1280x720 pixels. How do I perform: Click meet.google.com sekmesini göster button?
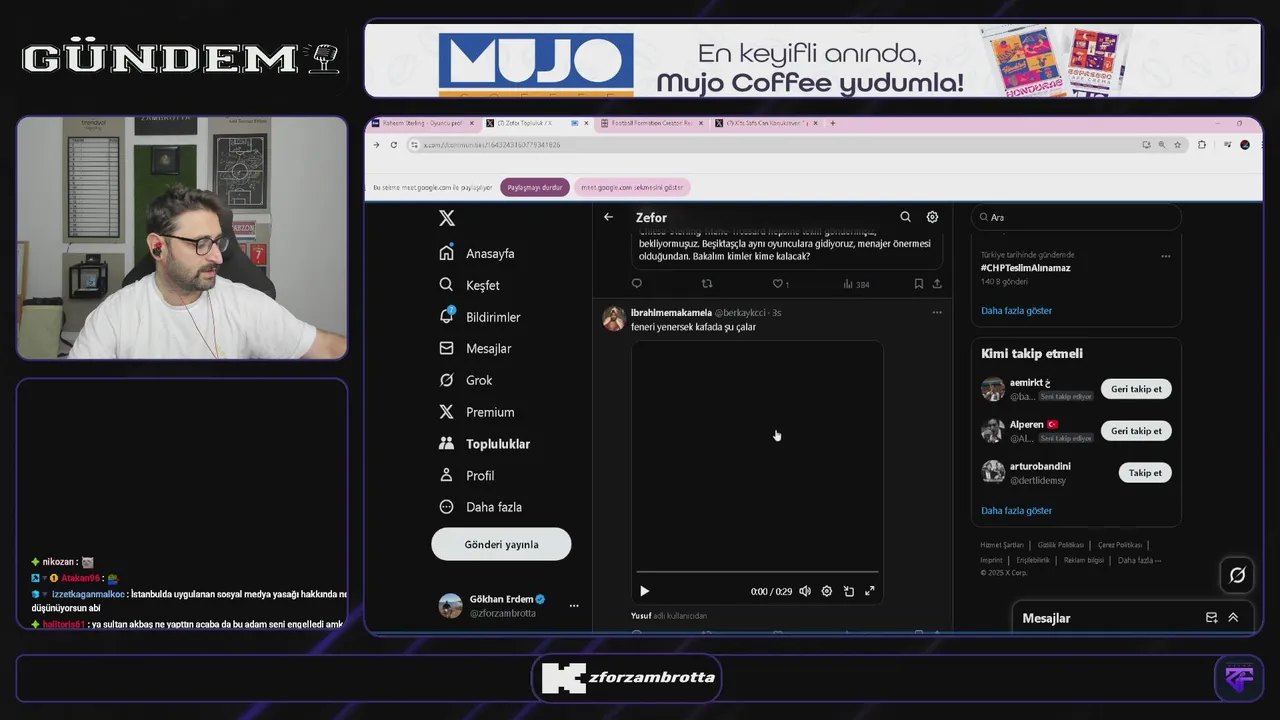[632, 187]
